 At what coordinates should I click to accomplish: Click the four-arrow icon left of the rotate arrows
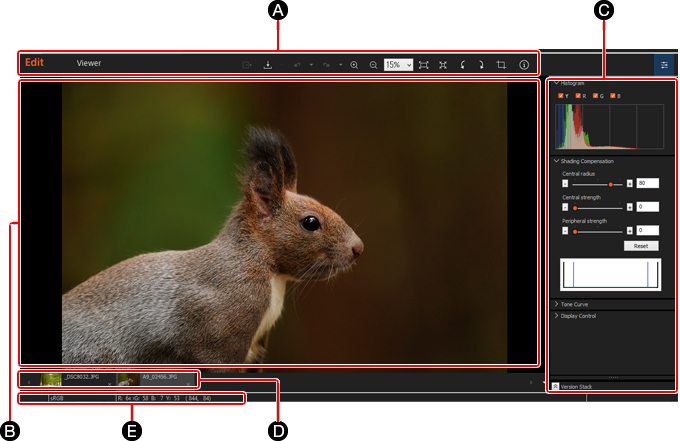[443, 65]
